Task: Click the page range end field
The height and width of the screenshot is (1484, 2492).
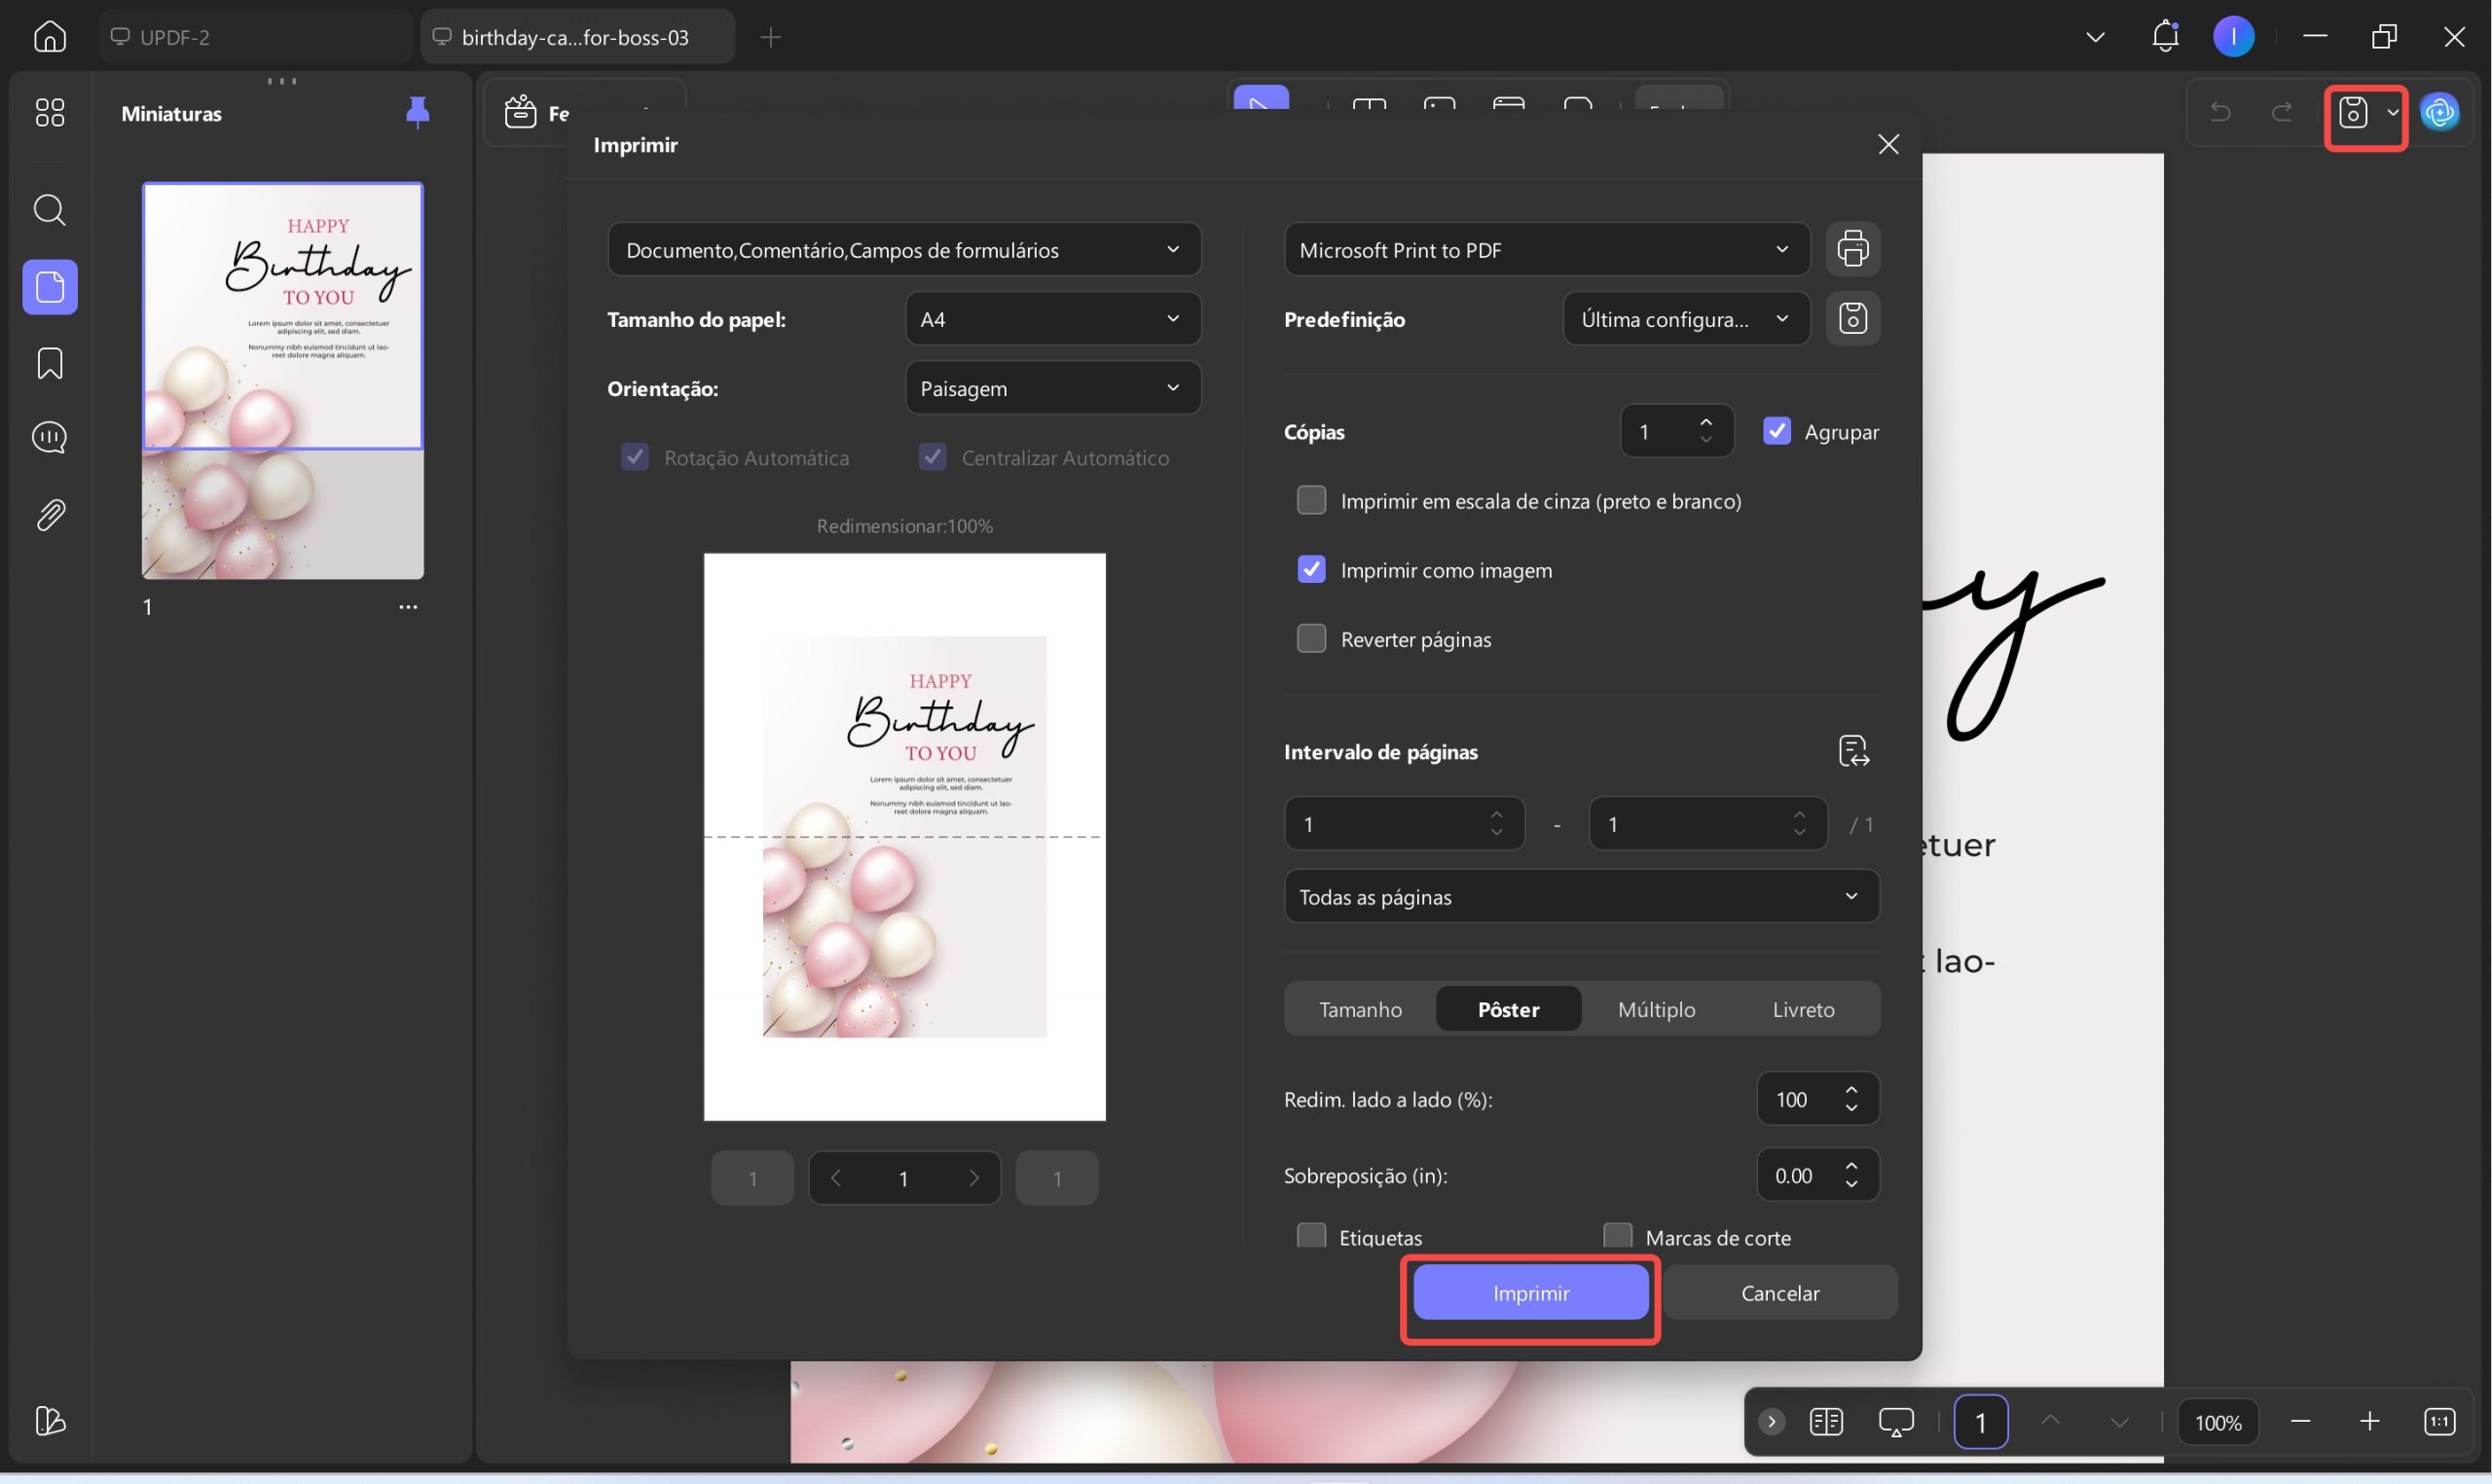Action: point(1708,823)
